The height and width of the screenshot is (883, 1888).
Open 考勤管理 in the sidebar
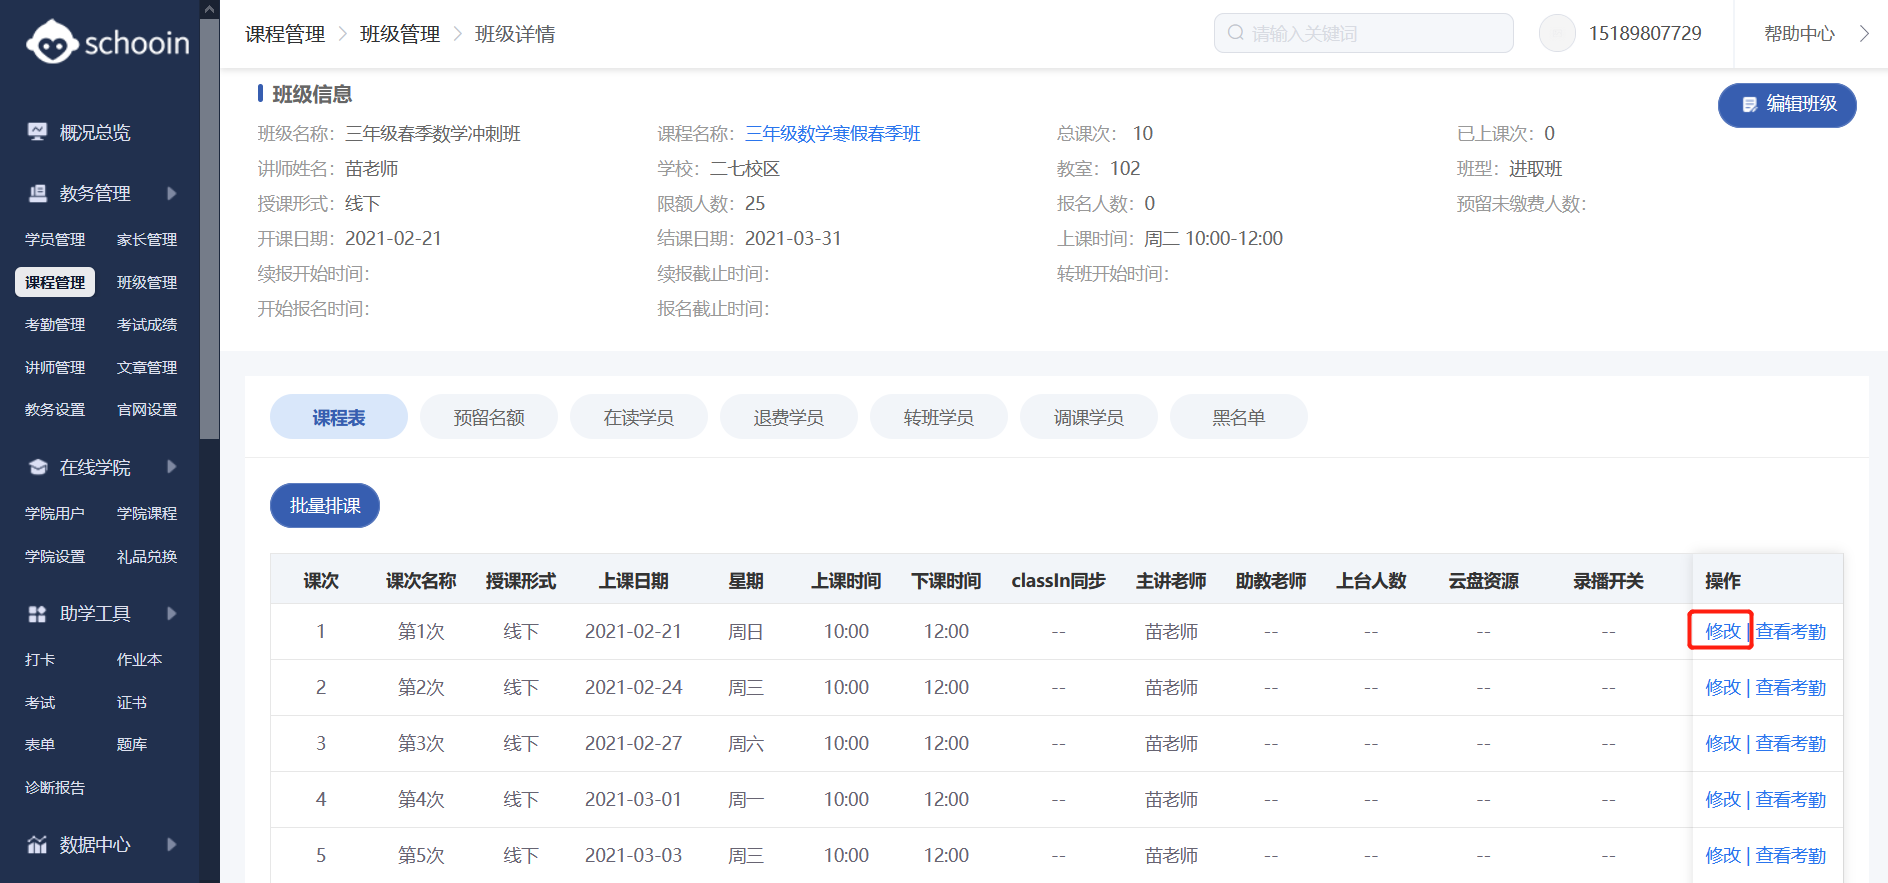tap(55, 325)
